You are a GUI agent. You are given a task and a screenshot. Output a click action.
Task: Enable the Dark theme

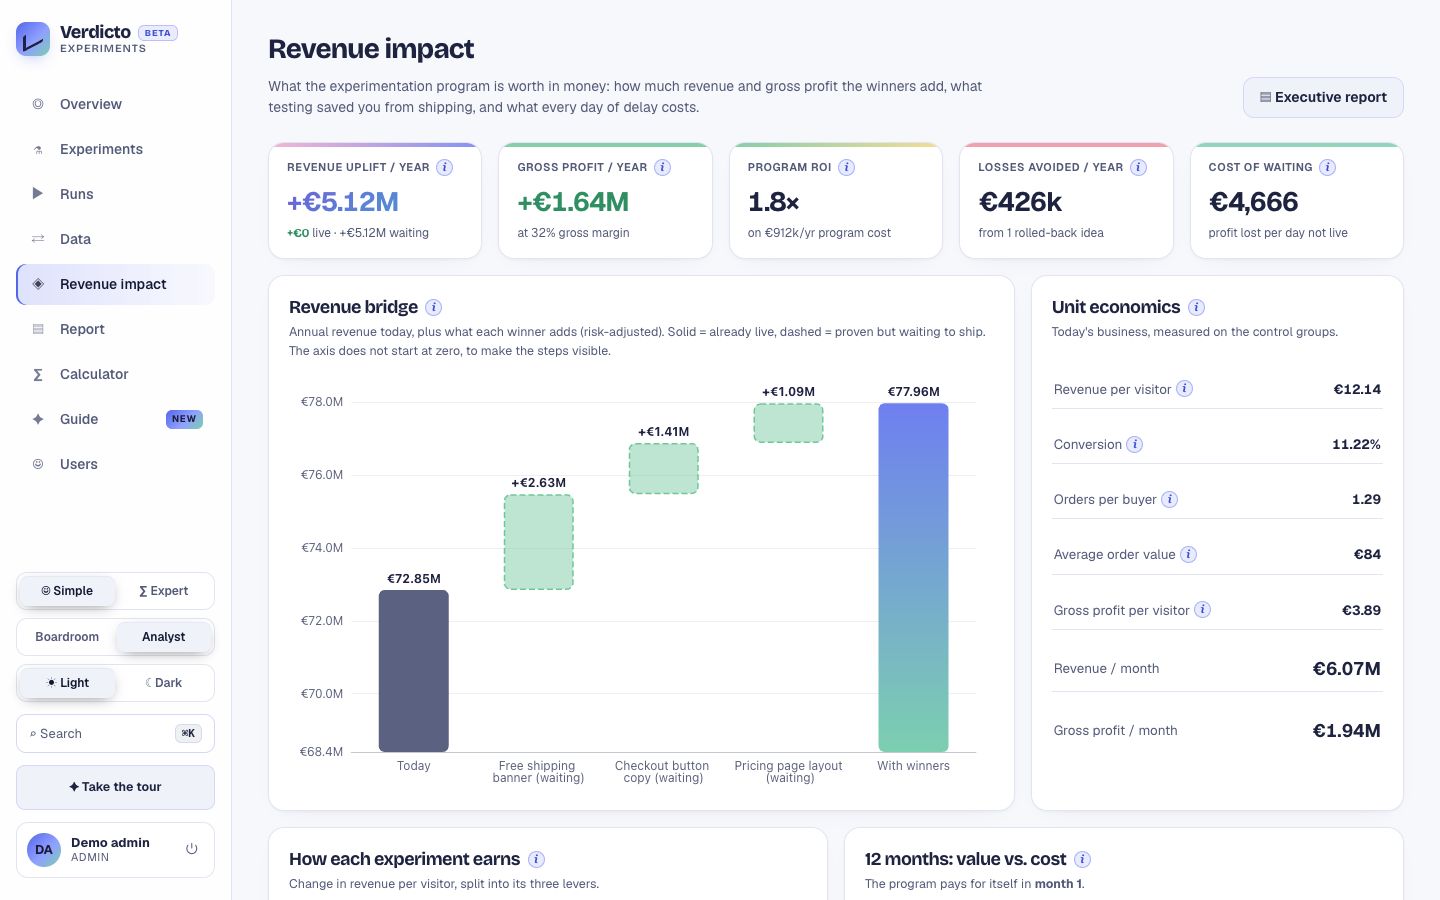point(164,683)
